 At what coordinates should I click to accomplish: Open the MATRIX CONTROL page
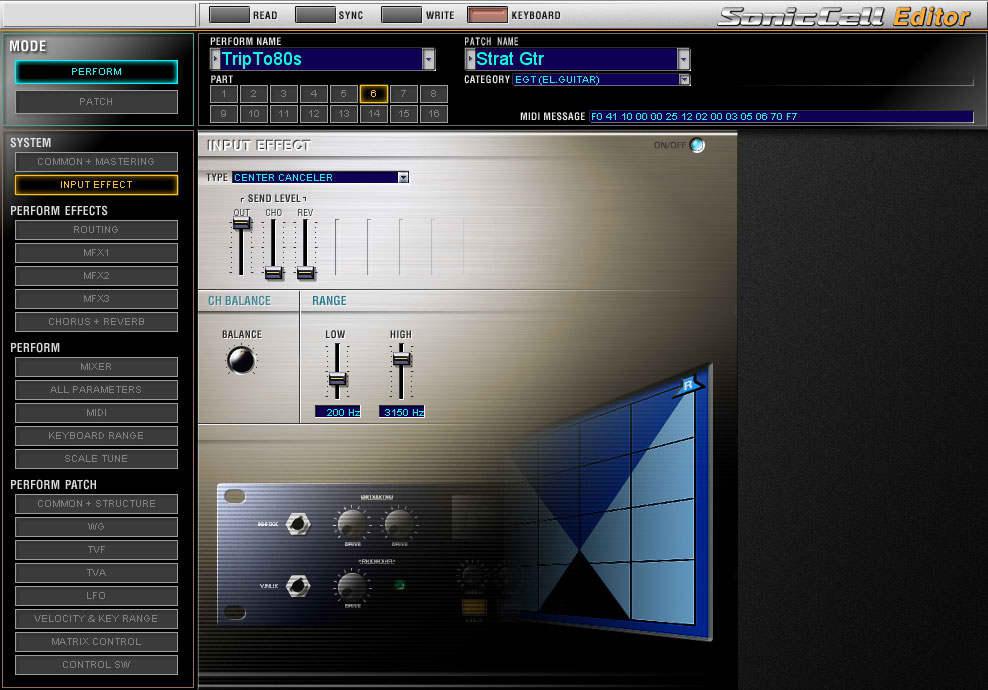coord(96,642)
